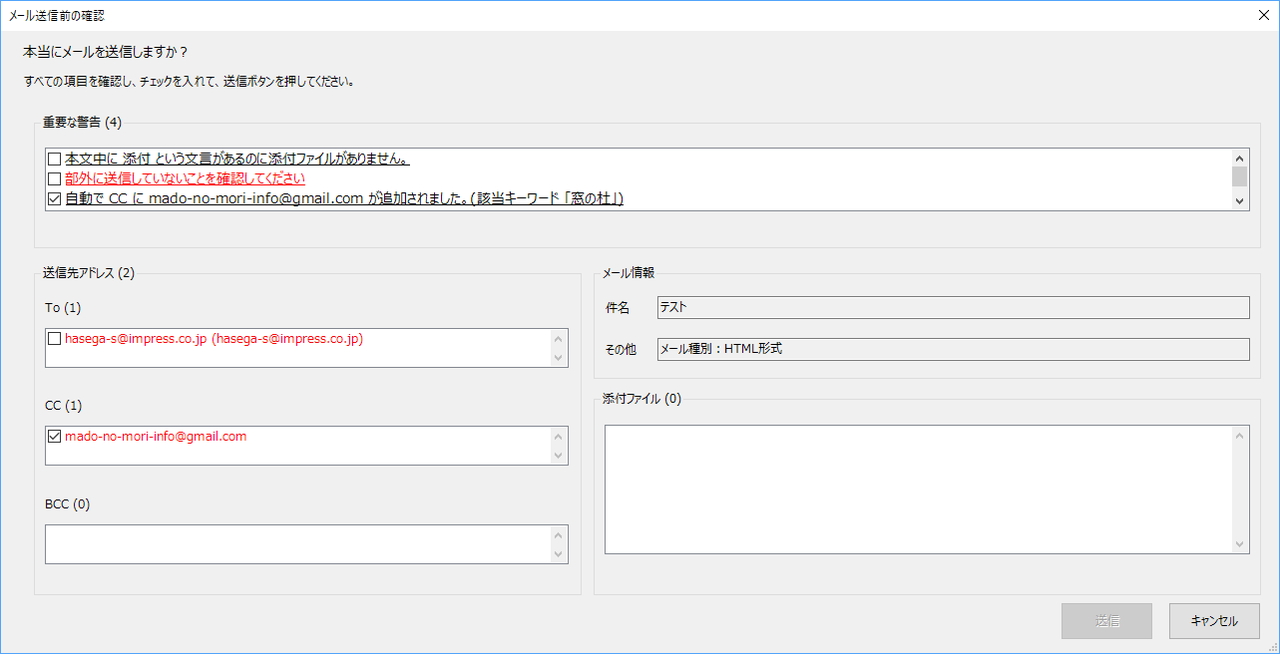The width and height of the screenshot is (1280, 654).
Task: Click warning list scroll-down arrow
Action: tap(1240, 202)
